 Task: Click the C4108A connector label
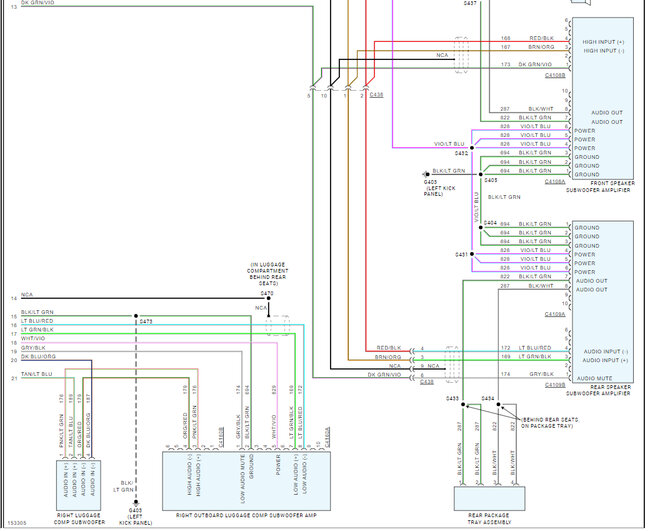click(x=555, y=182)
